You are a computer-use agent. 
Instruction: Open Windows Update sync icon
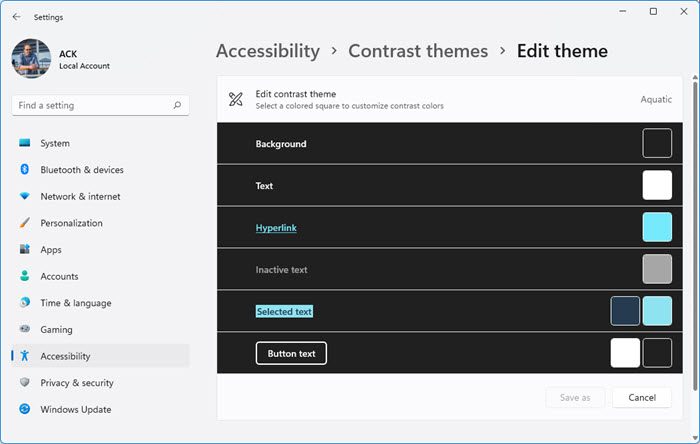point(25,409)
